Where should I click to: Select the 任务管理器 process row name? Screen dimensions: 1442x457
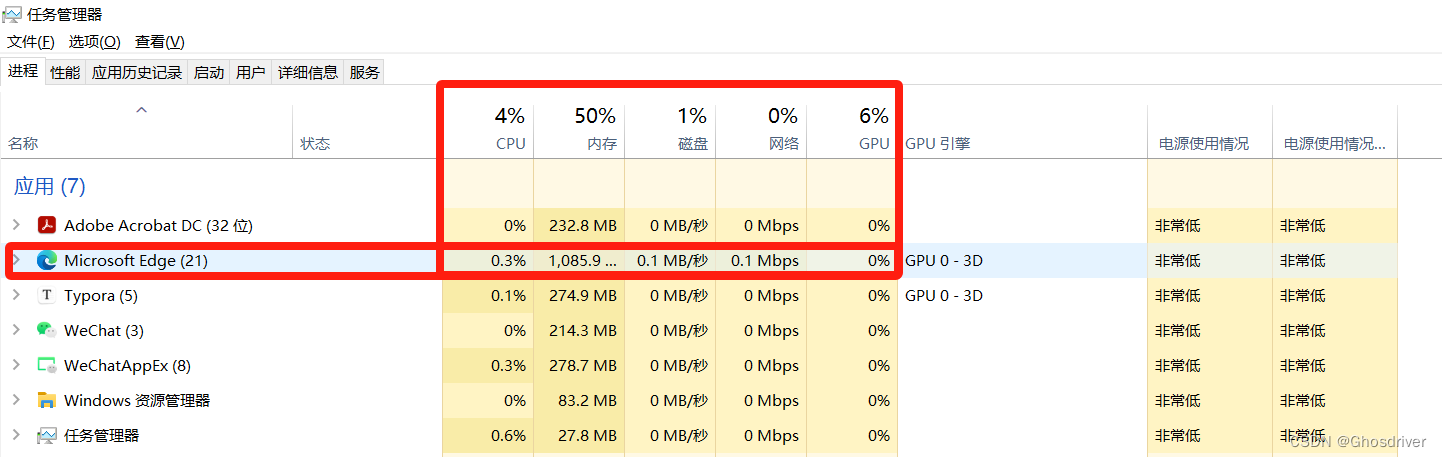pyautogui.click(x=101, y=435)
